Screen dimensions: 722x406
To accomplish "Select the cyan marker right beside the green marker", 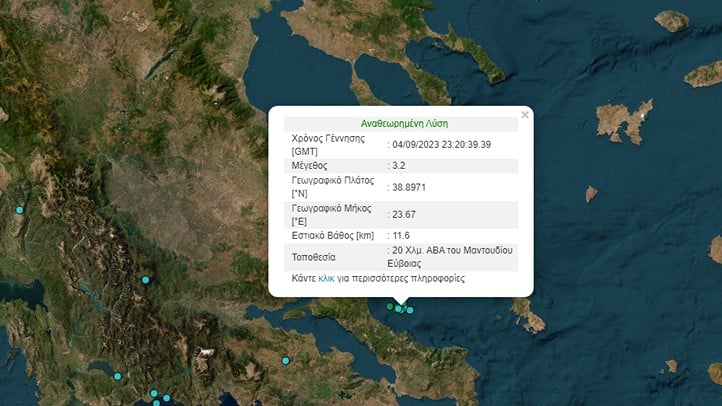I will tap(398, 309).
